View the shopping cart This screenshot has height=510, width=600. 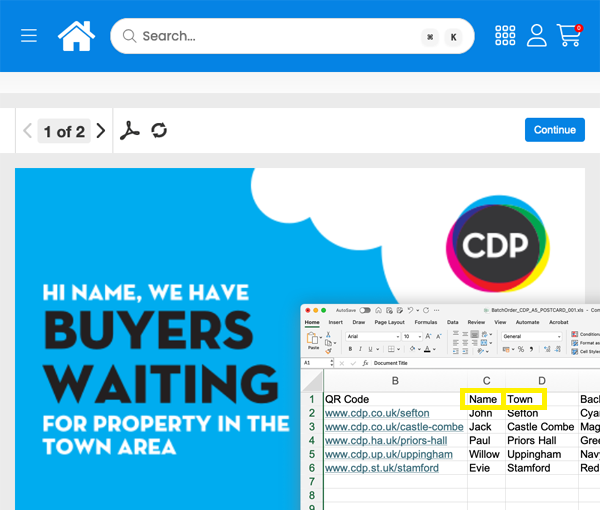point(569,36)
